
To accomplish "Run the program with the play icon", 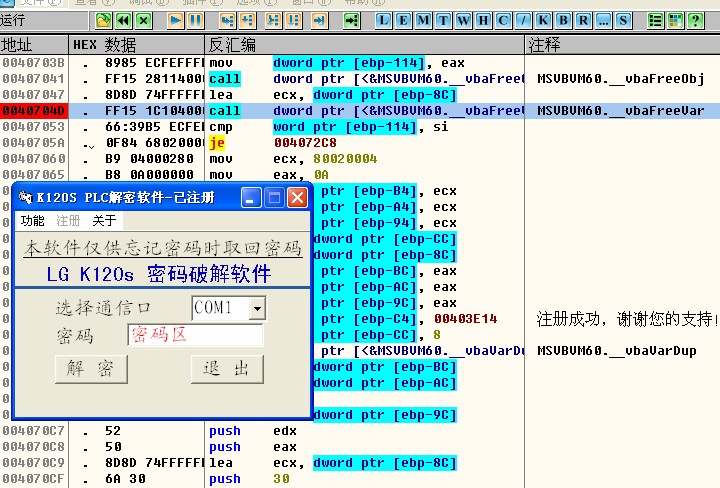I will [175, 21].
